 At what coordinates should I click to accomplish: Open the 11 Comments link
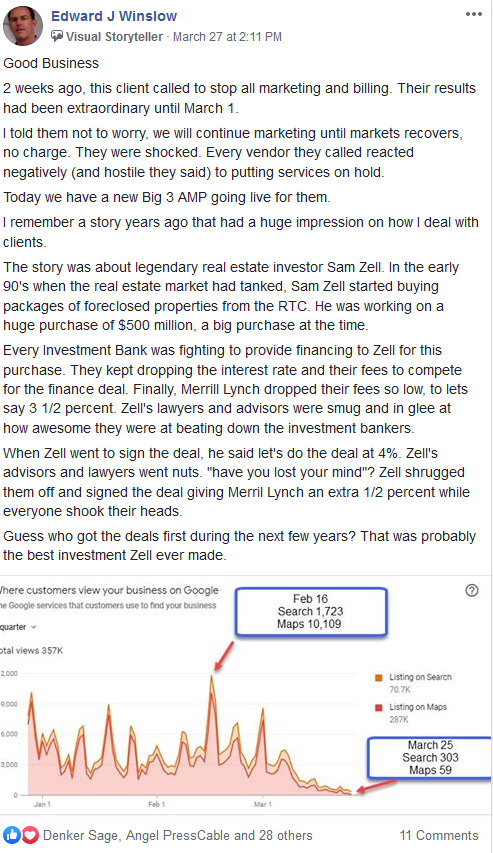[439, 835]
